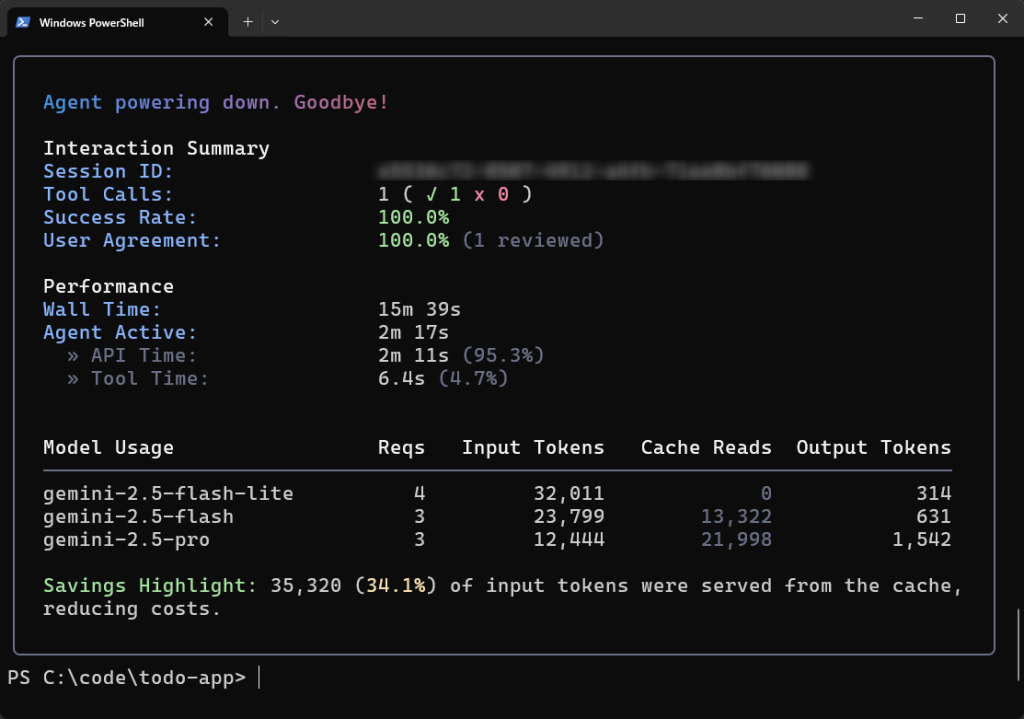
Task: Click the PowerShell icon in the tab
Action: coord(22,22)
